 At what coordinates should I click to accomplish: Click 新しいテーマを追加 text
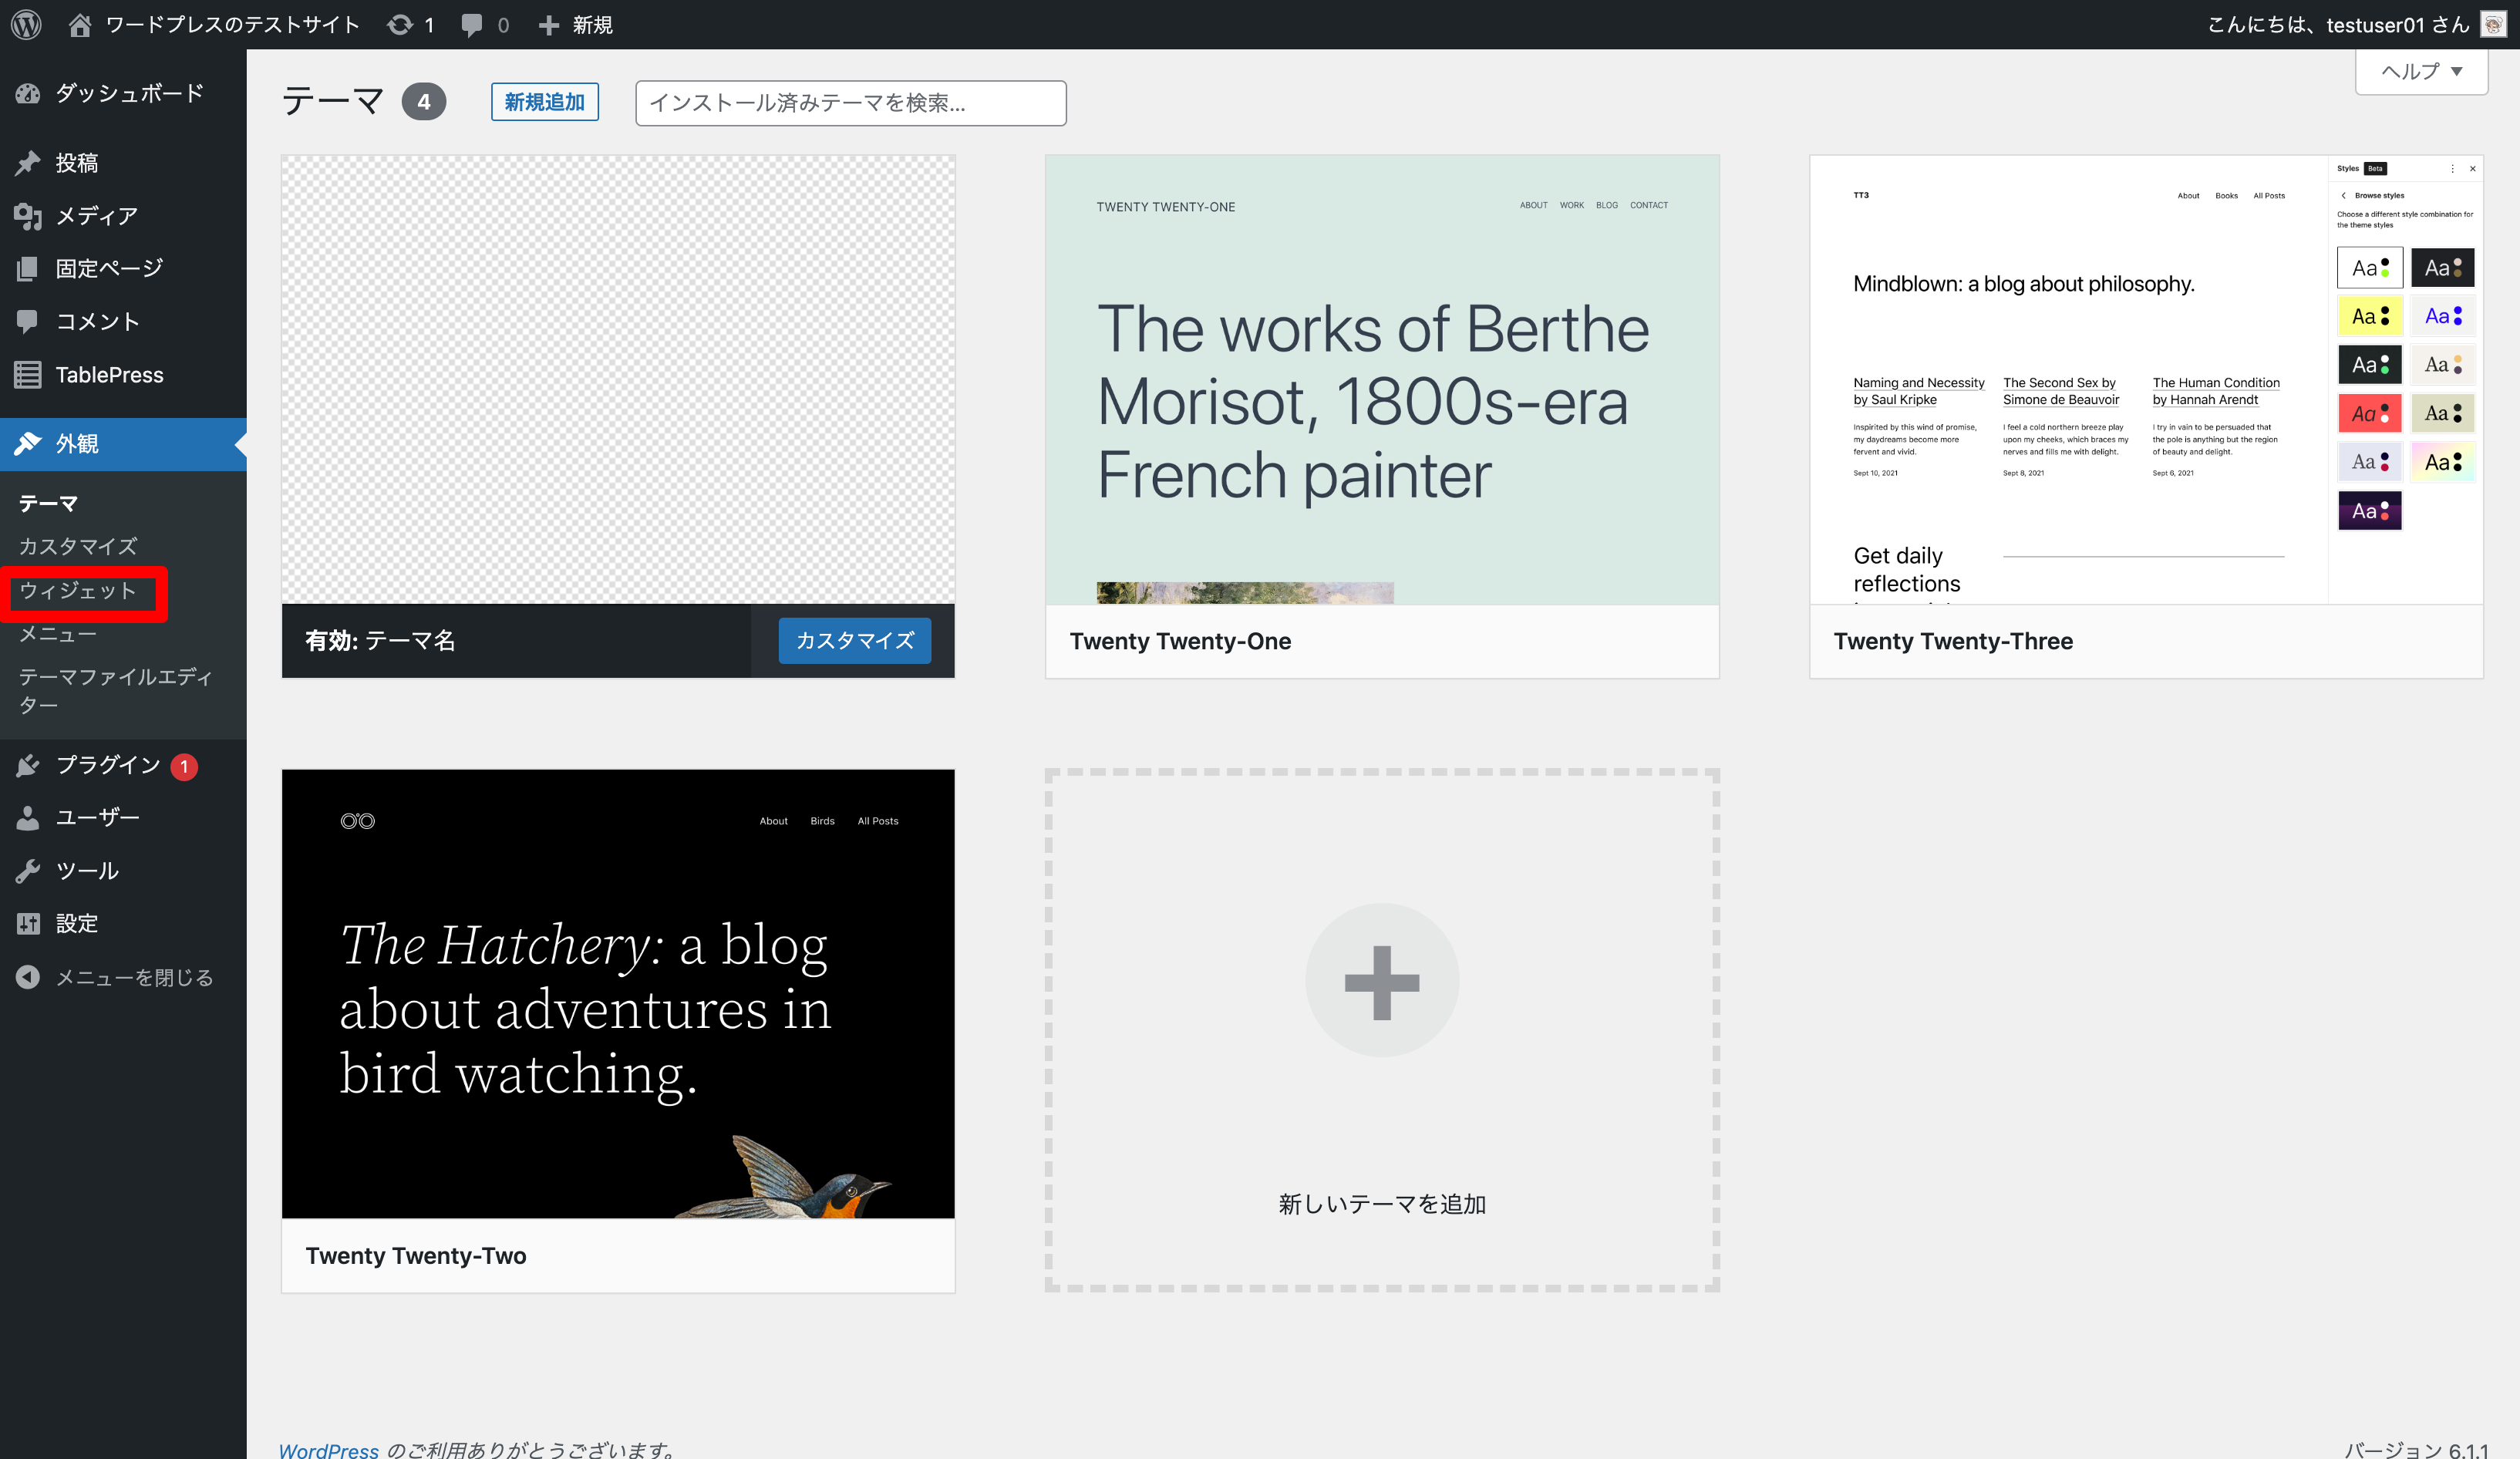[1382, 1204]
